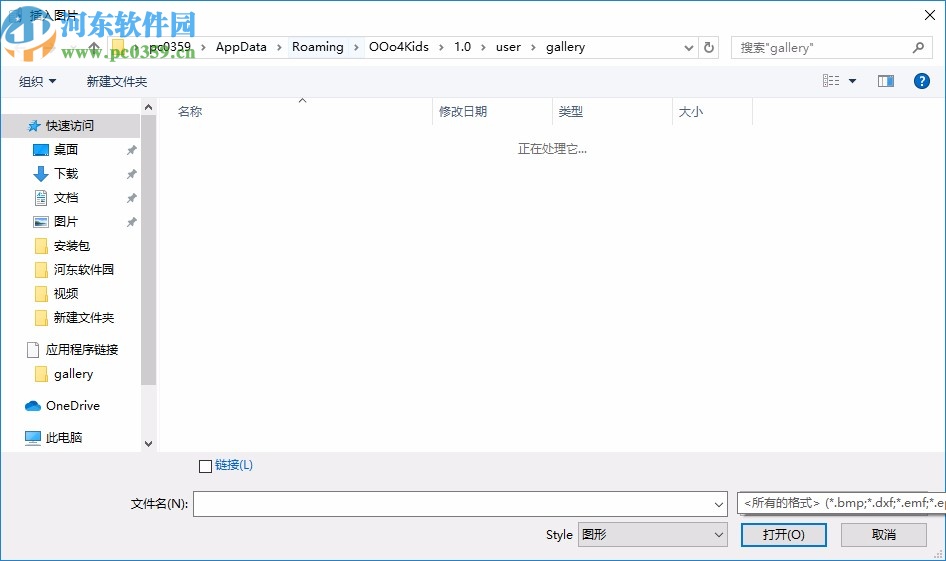The width and height of the screenshot is (946, 561).
Task: Click the This PC computer icon
Action: (x=33, y=438)
